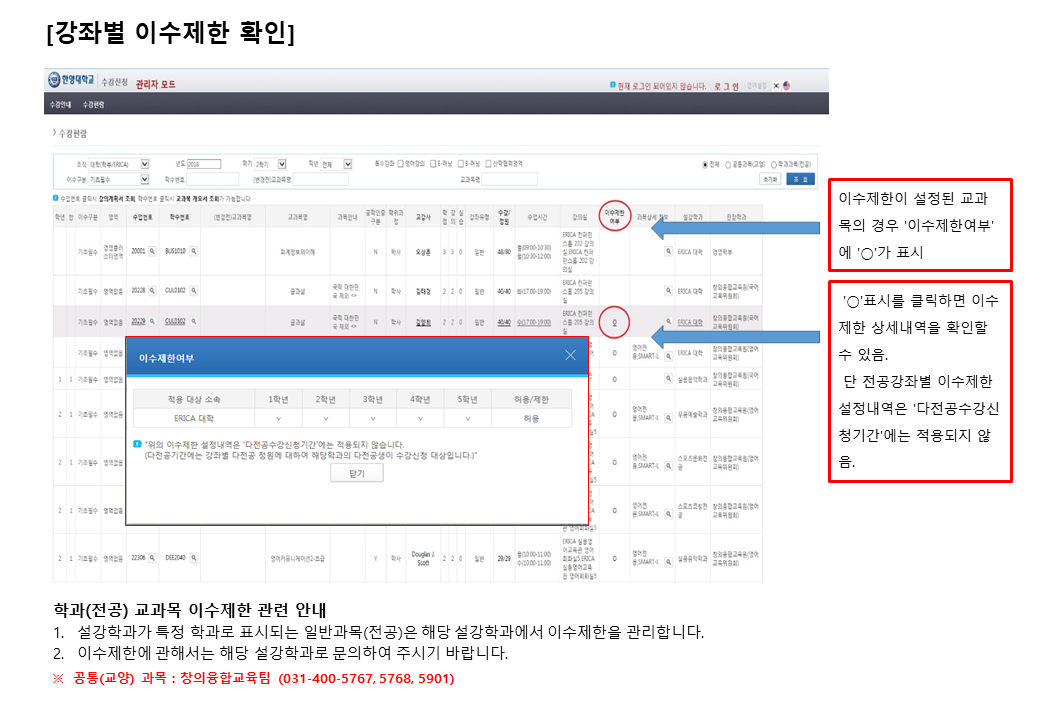
Task: Click magnifier icon next to 수업번호 20228
Action: tap(152, 291)
